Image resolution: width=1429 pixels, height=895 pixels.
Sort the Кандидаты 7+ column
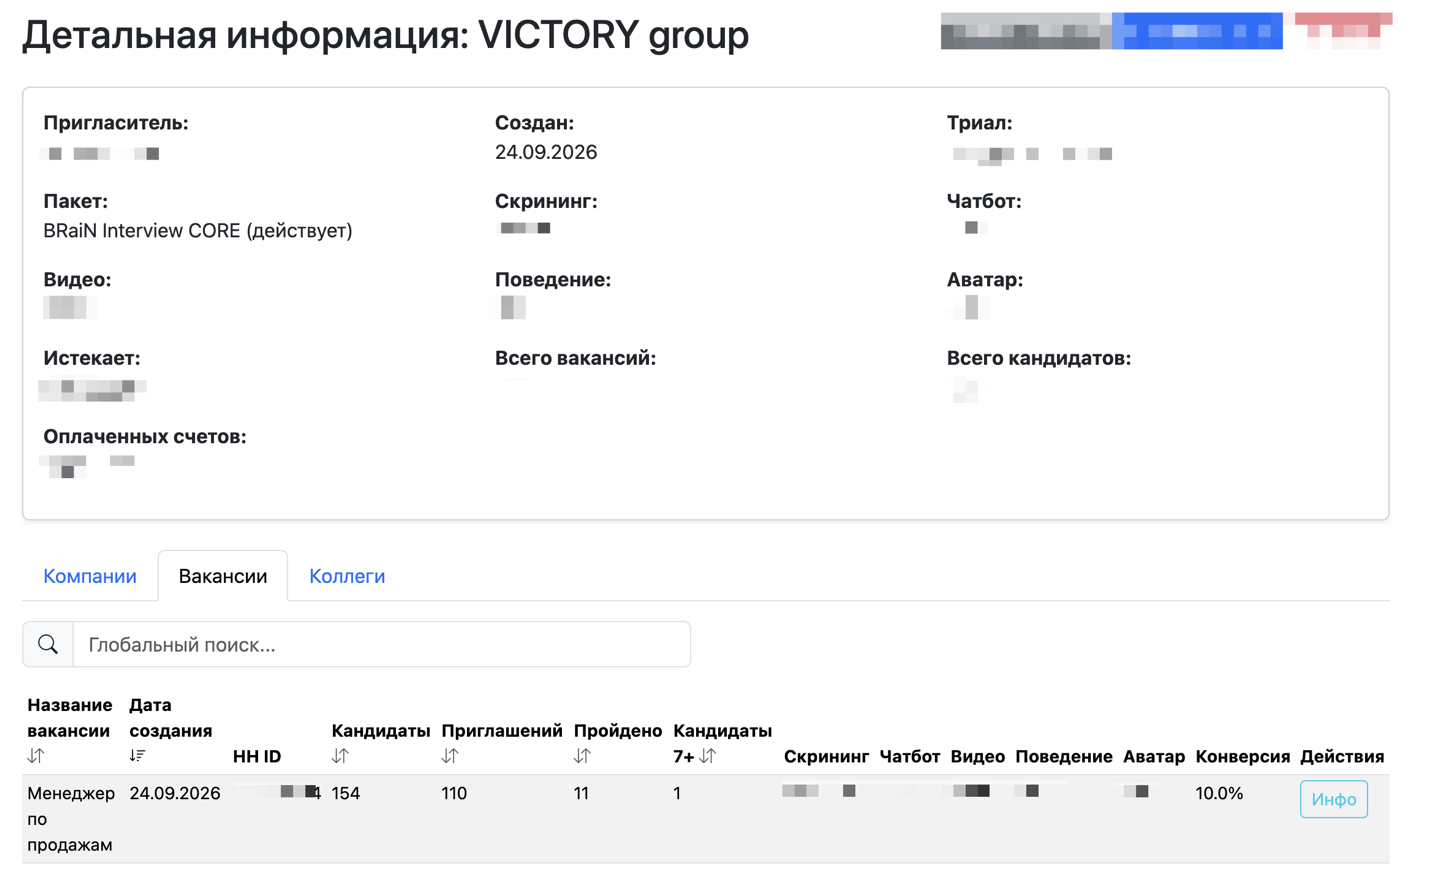pyautogui.click(x=708, y=756)
